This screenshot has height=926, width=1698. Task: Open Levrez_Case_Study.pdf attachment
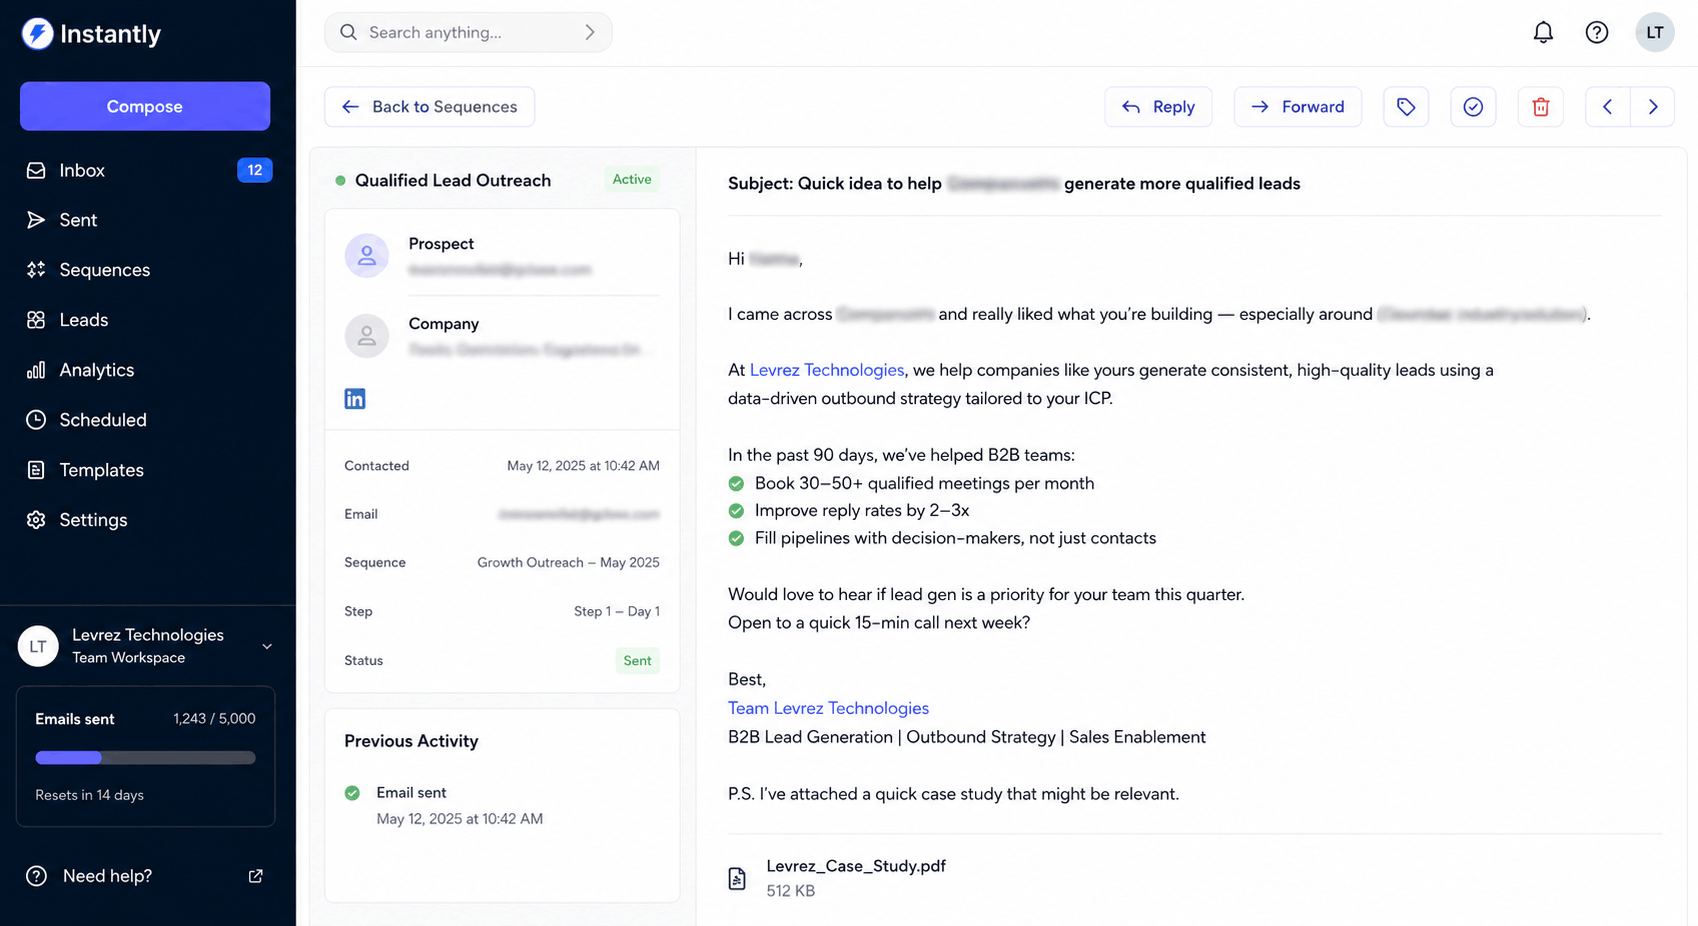click(856, 866)
